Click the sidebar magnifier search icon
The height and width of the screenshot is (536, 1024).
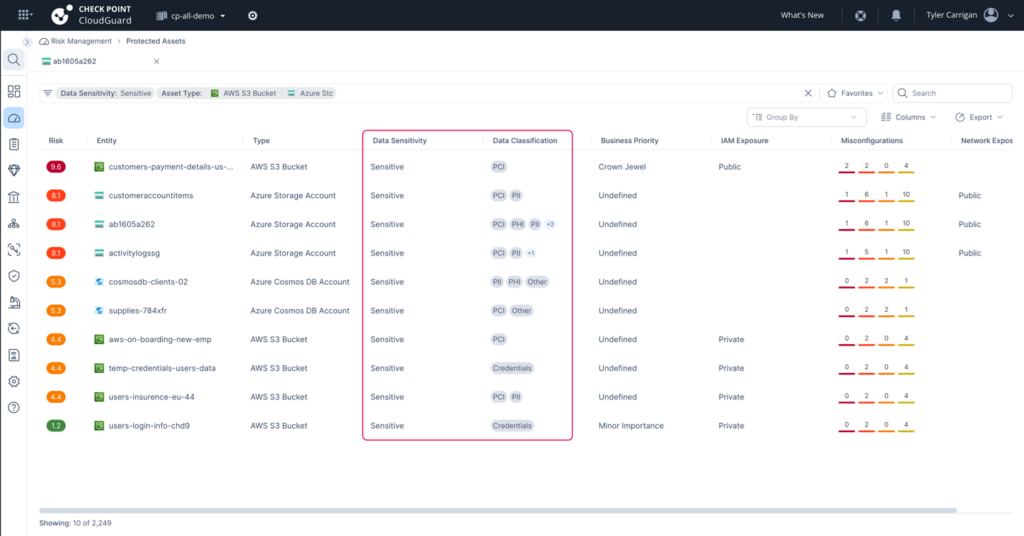click(14, 60)
